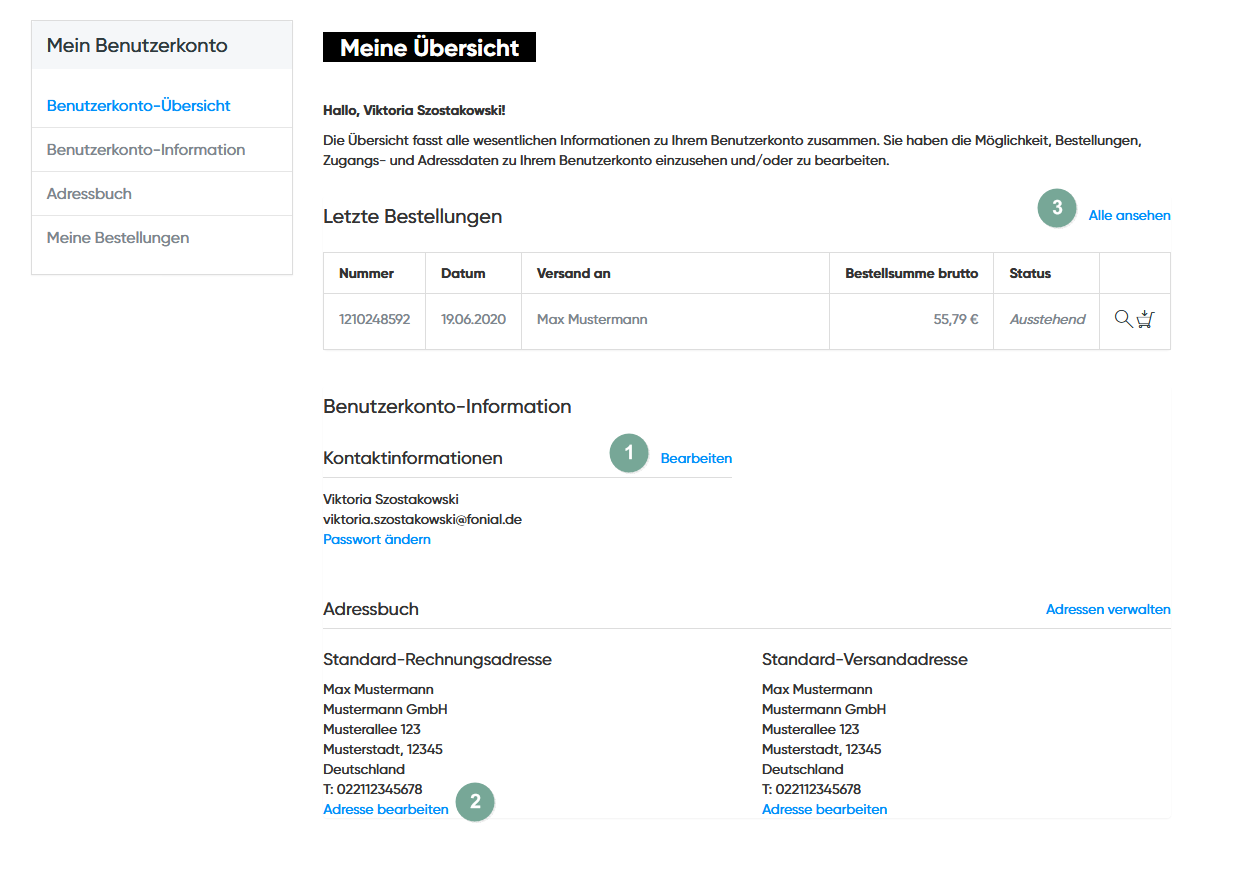Click the green number 3 badge
This screenshot has width=1250, height=881.
pos(1057,209)
